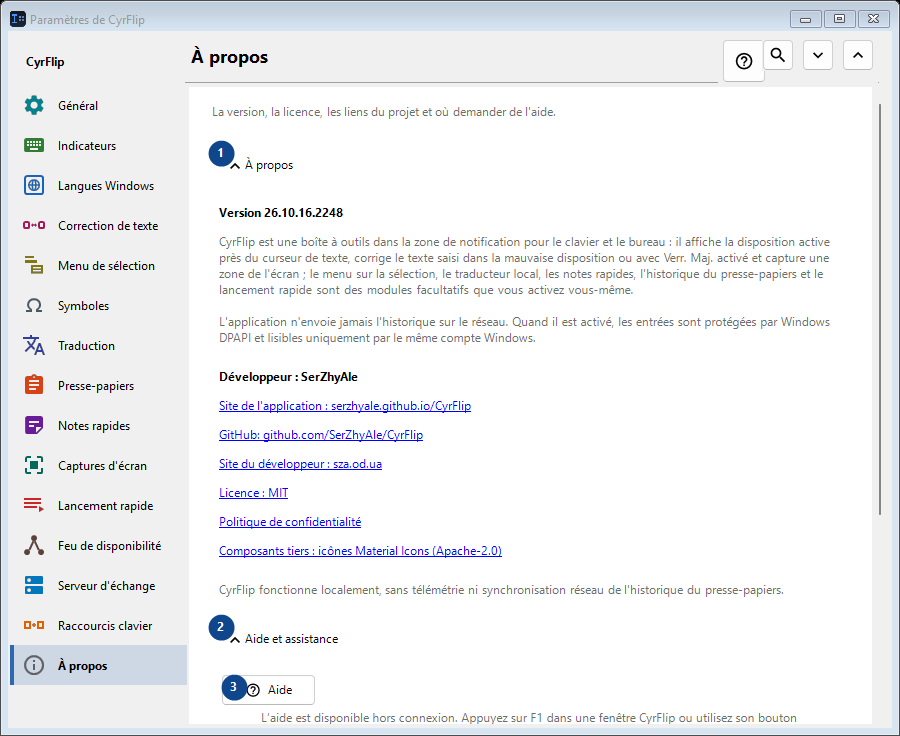
Task: Click the Captures d'écran capture icon
Action: click(x=34, y=466)
